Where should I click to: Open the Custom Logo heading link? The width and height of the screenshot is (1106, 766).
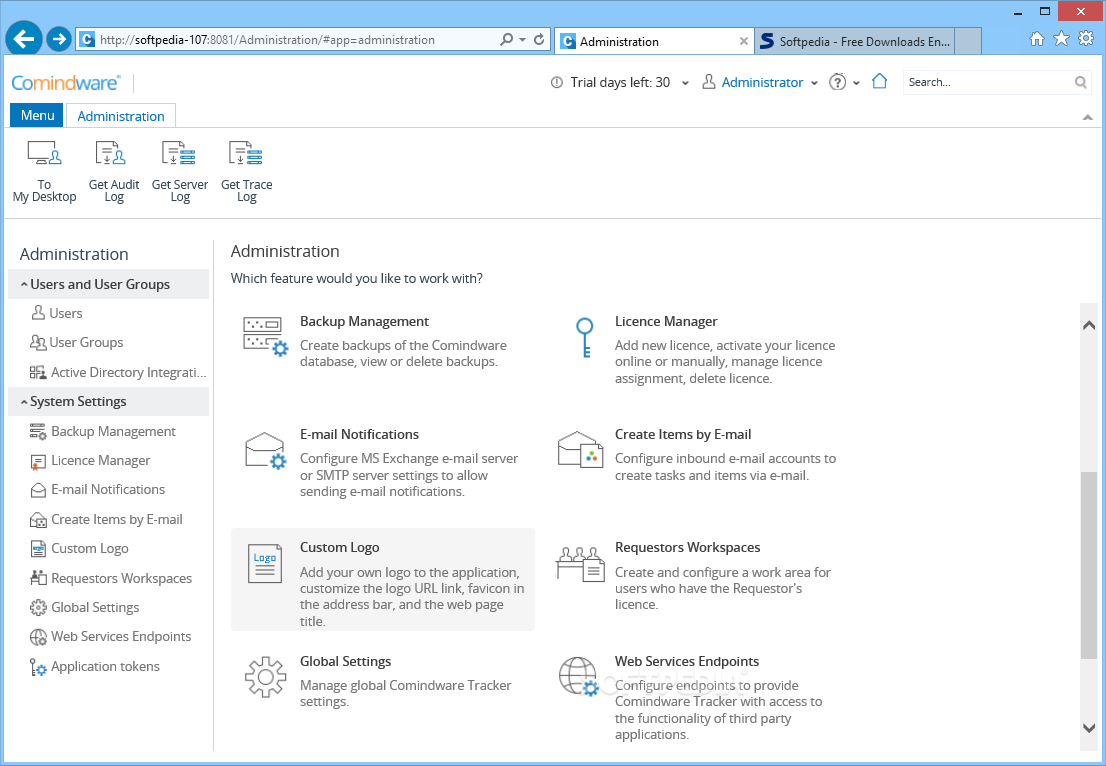[339, 547]
